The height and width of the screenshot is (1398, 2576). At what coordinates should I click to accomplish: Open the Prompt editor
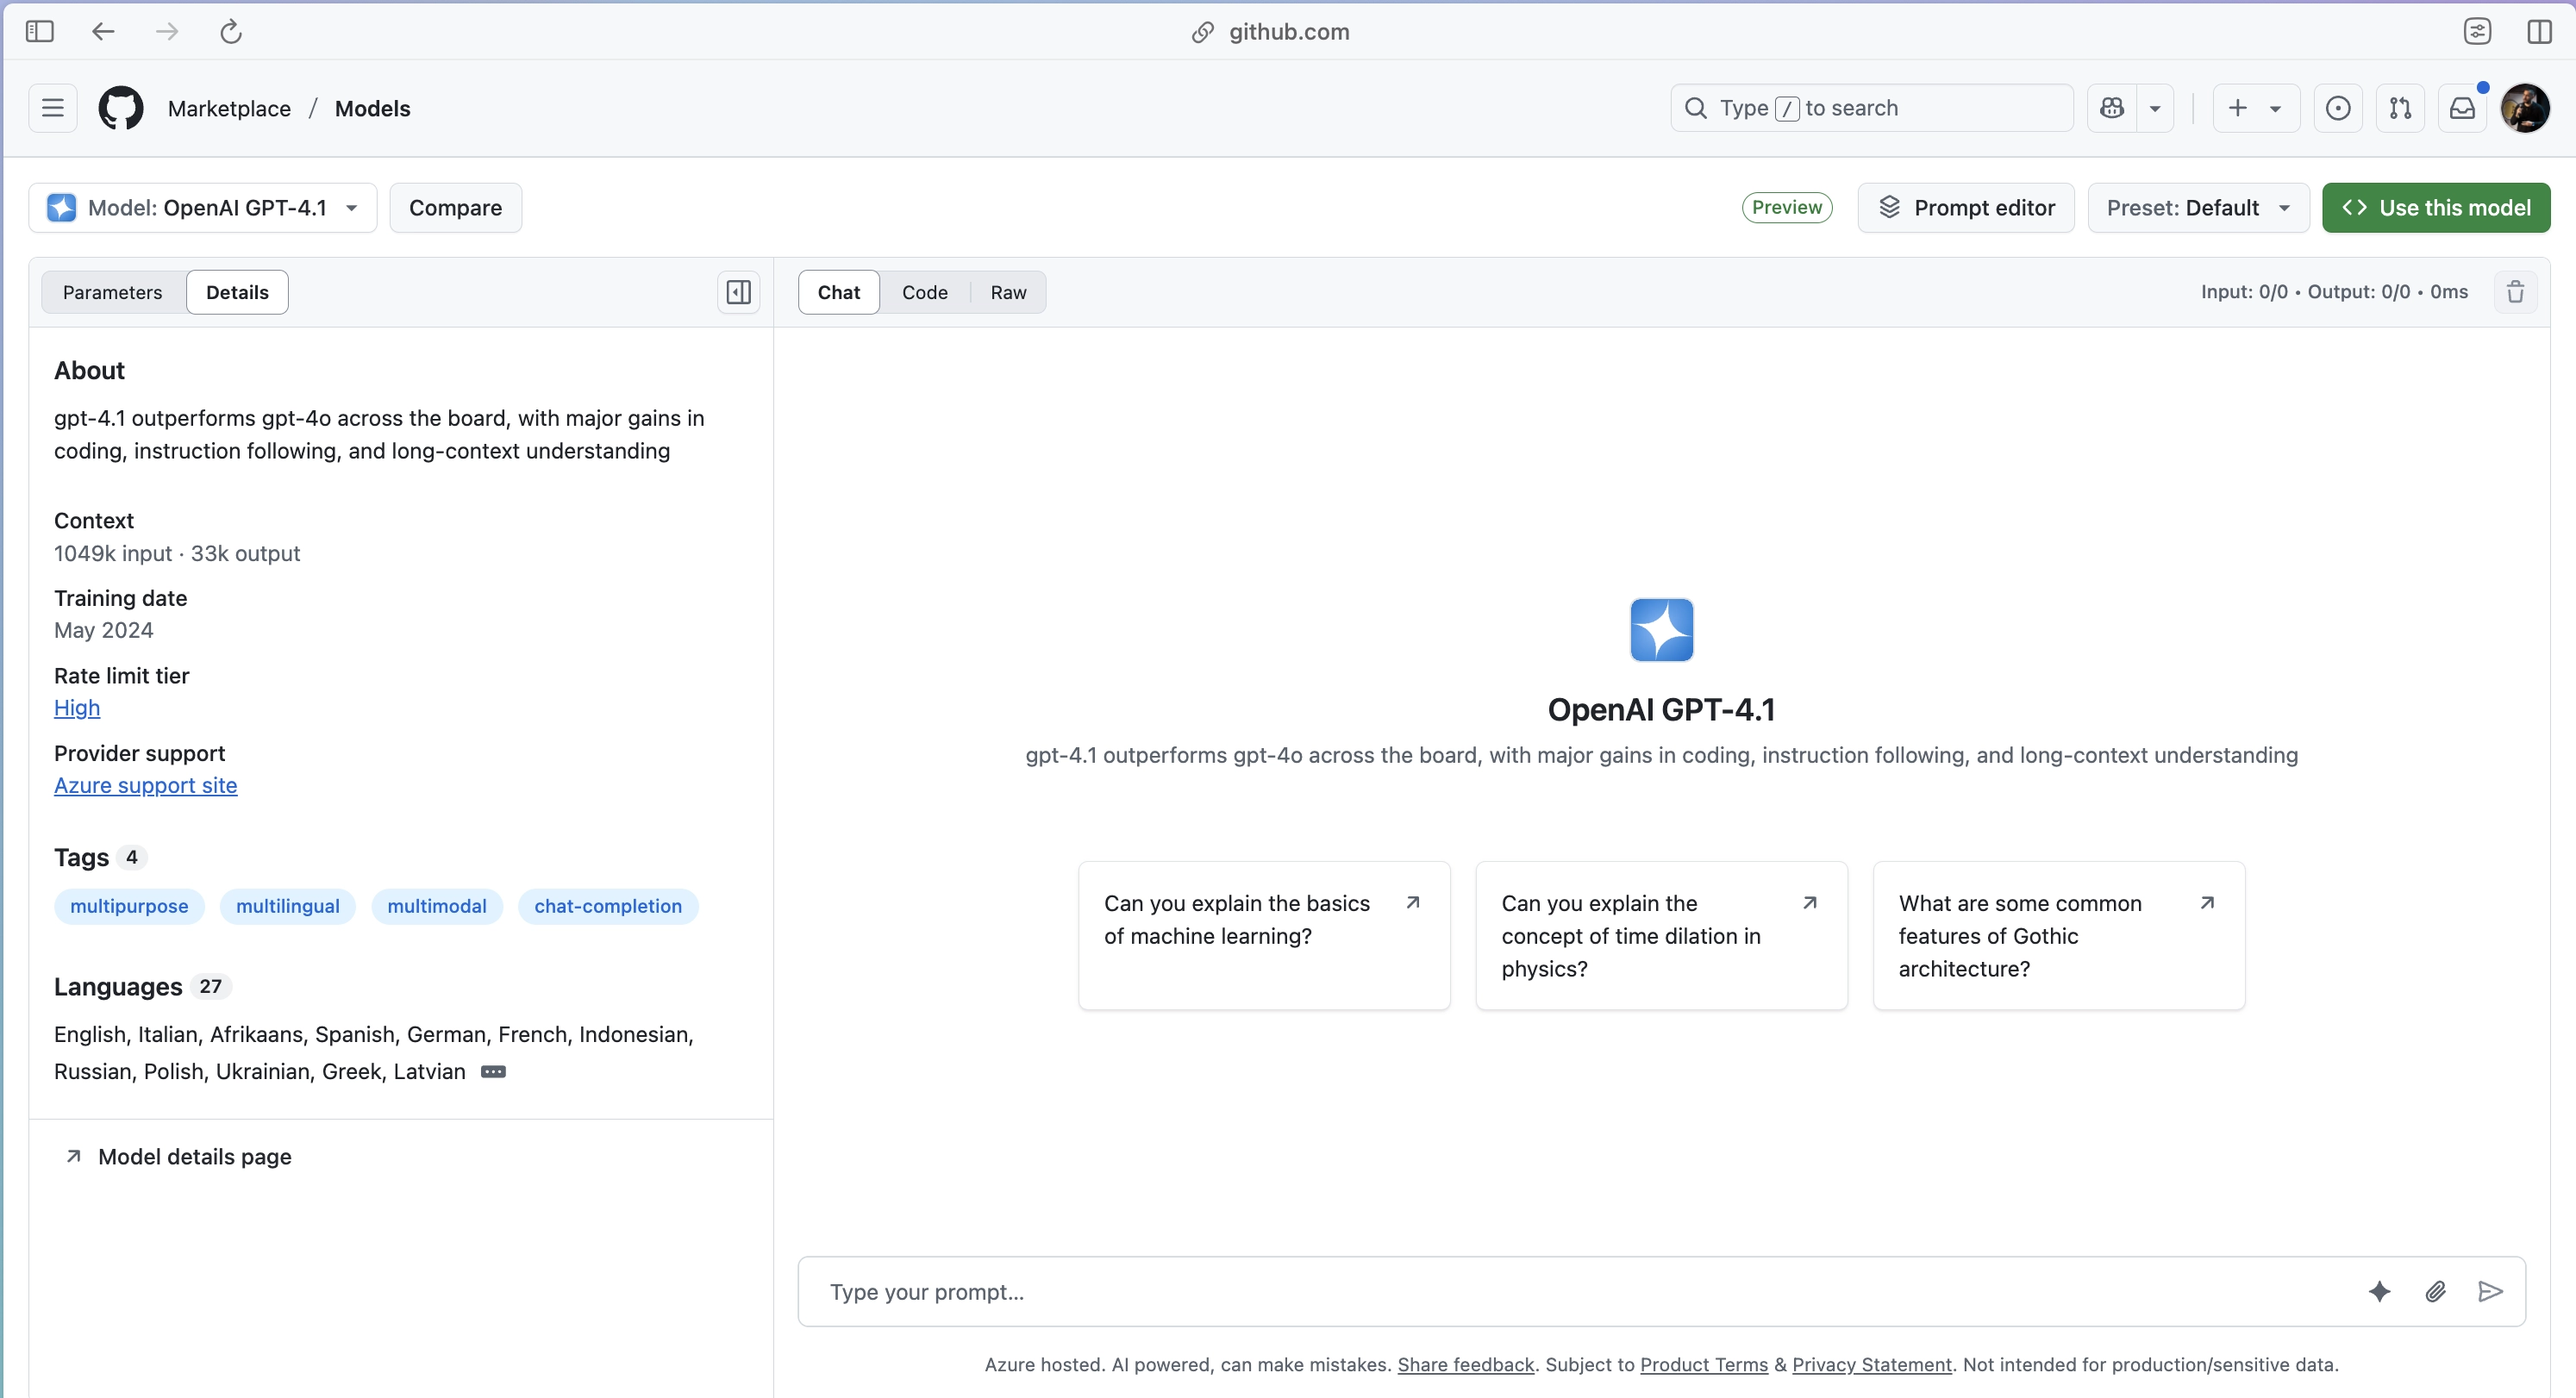click(x=1966, y=208)
